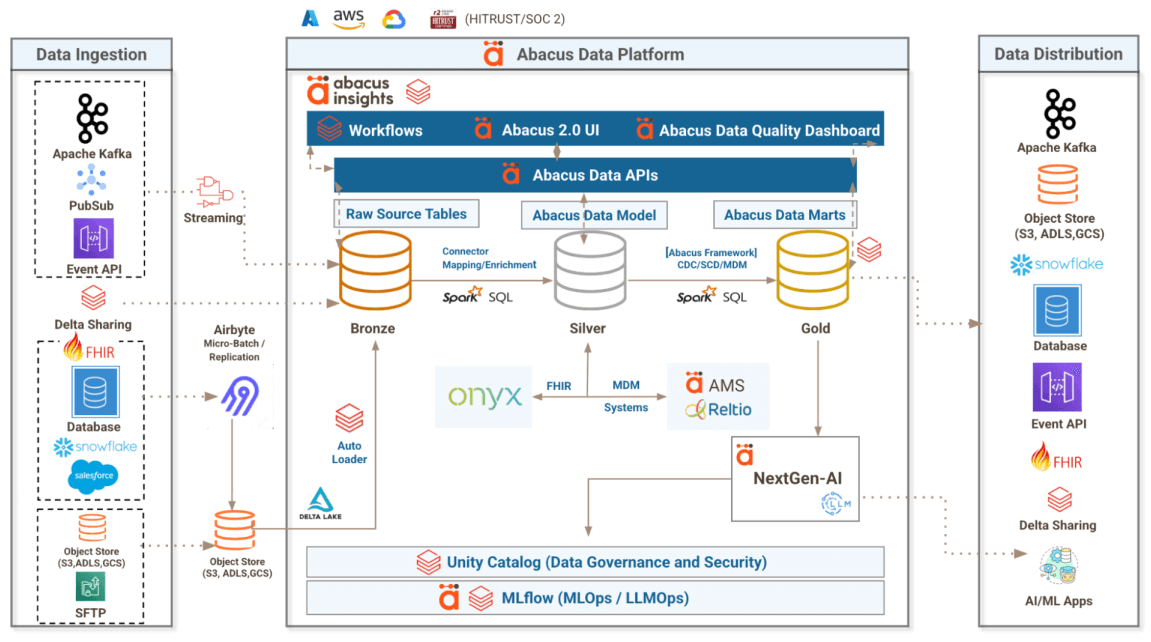
Task: Click Snowflake logo in Data Ingestion
Action: 95,447
